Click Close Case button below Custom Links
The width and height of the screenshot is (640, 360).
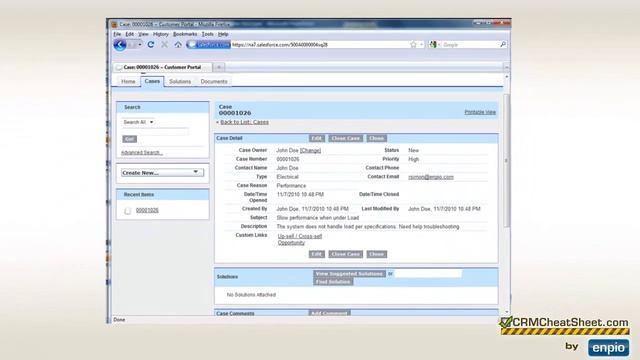click(345, 254)
